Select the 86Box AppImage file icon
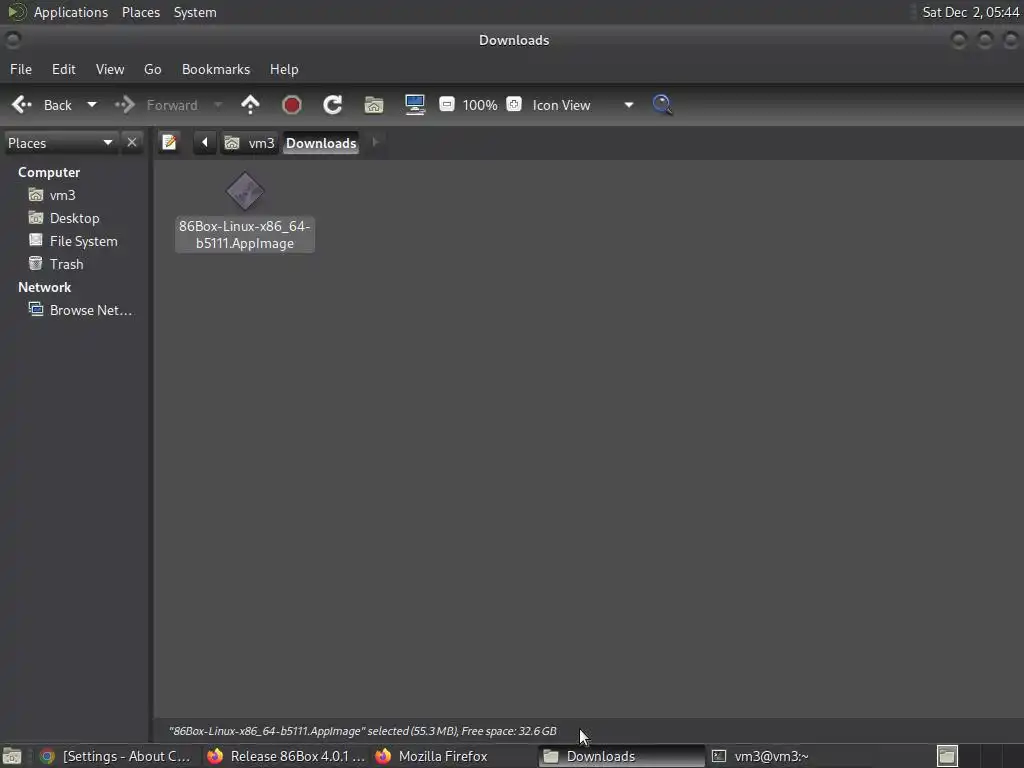The image size is (1024, 768). click(x=245, y=191)
